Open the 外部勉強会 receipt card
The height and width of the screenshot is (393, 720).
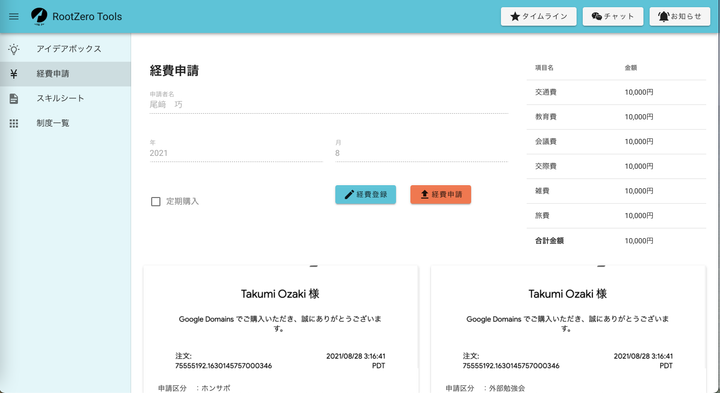[x=568, y=329]
